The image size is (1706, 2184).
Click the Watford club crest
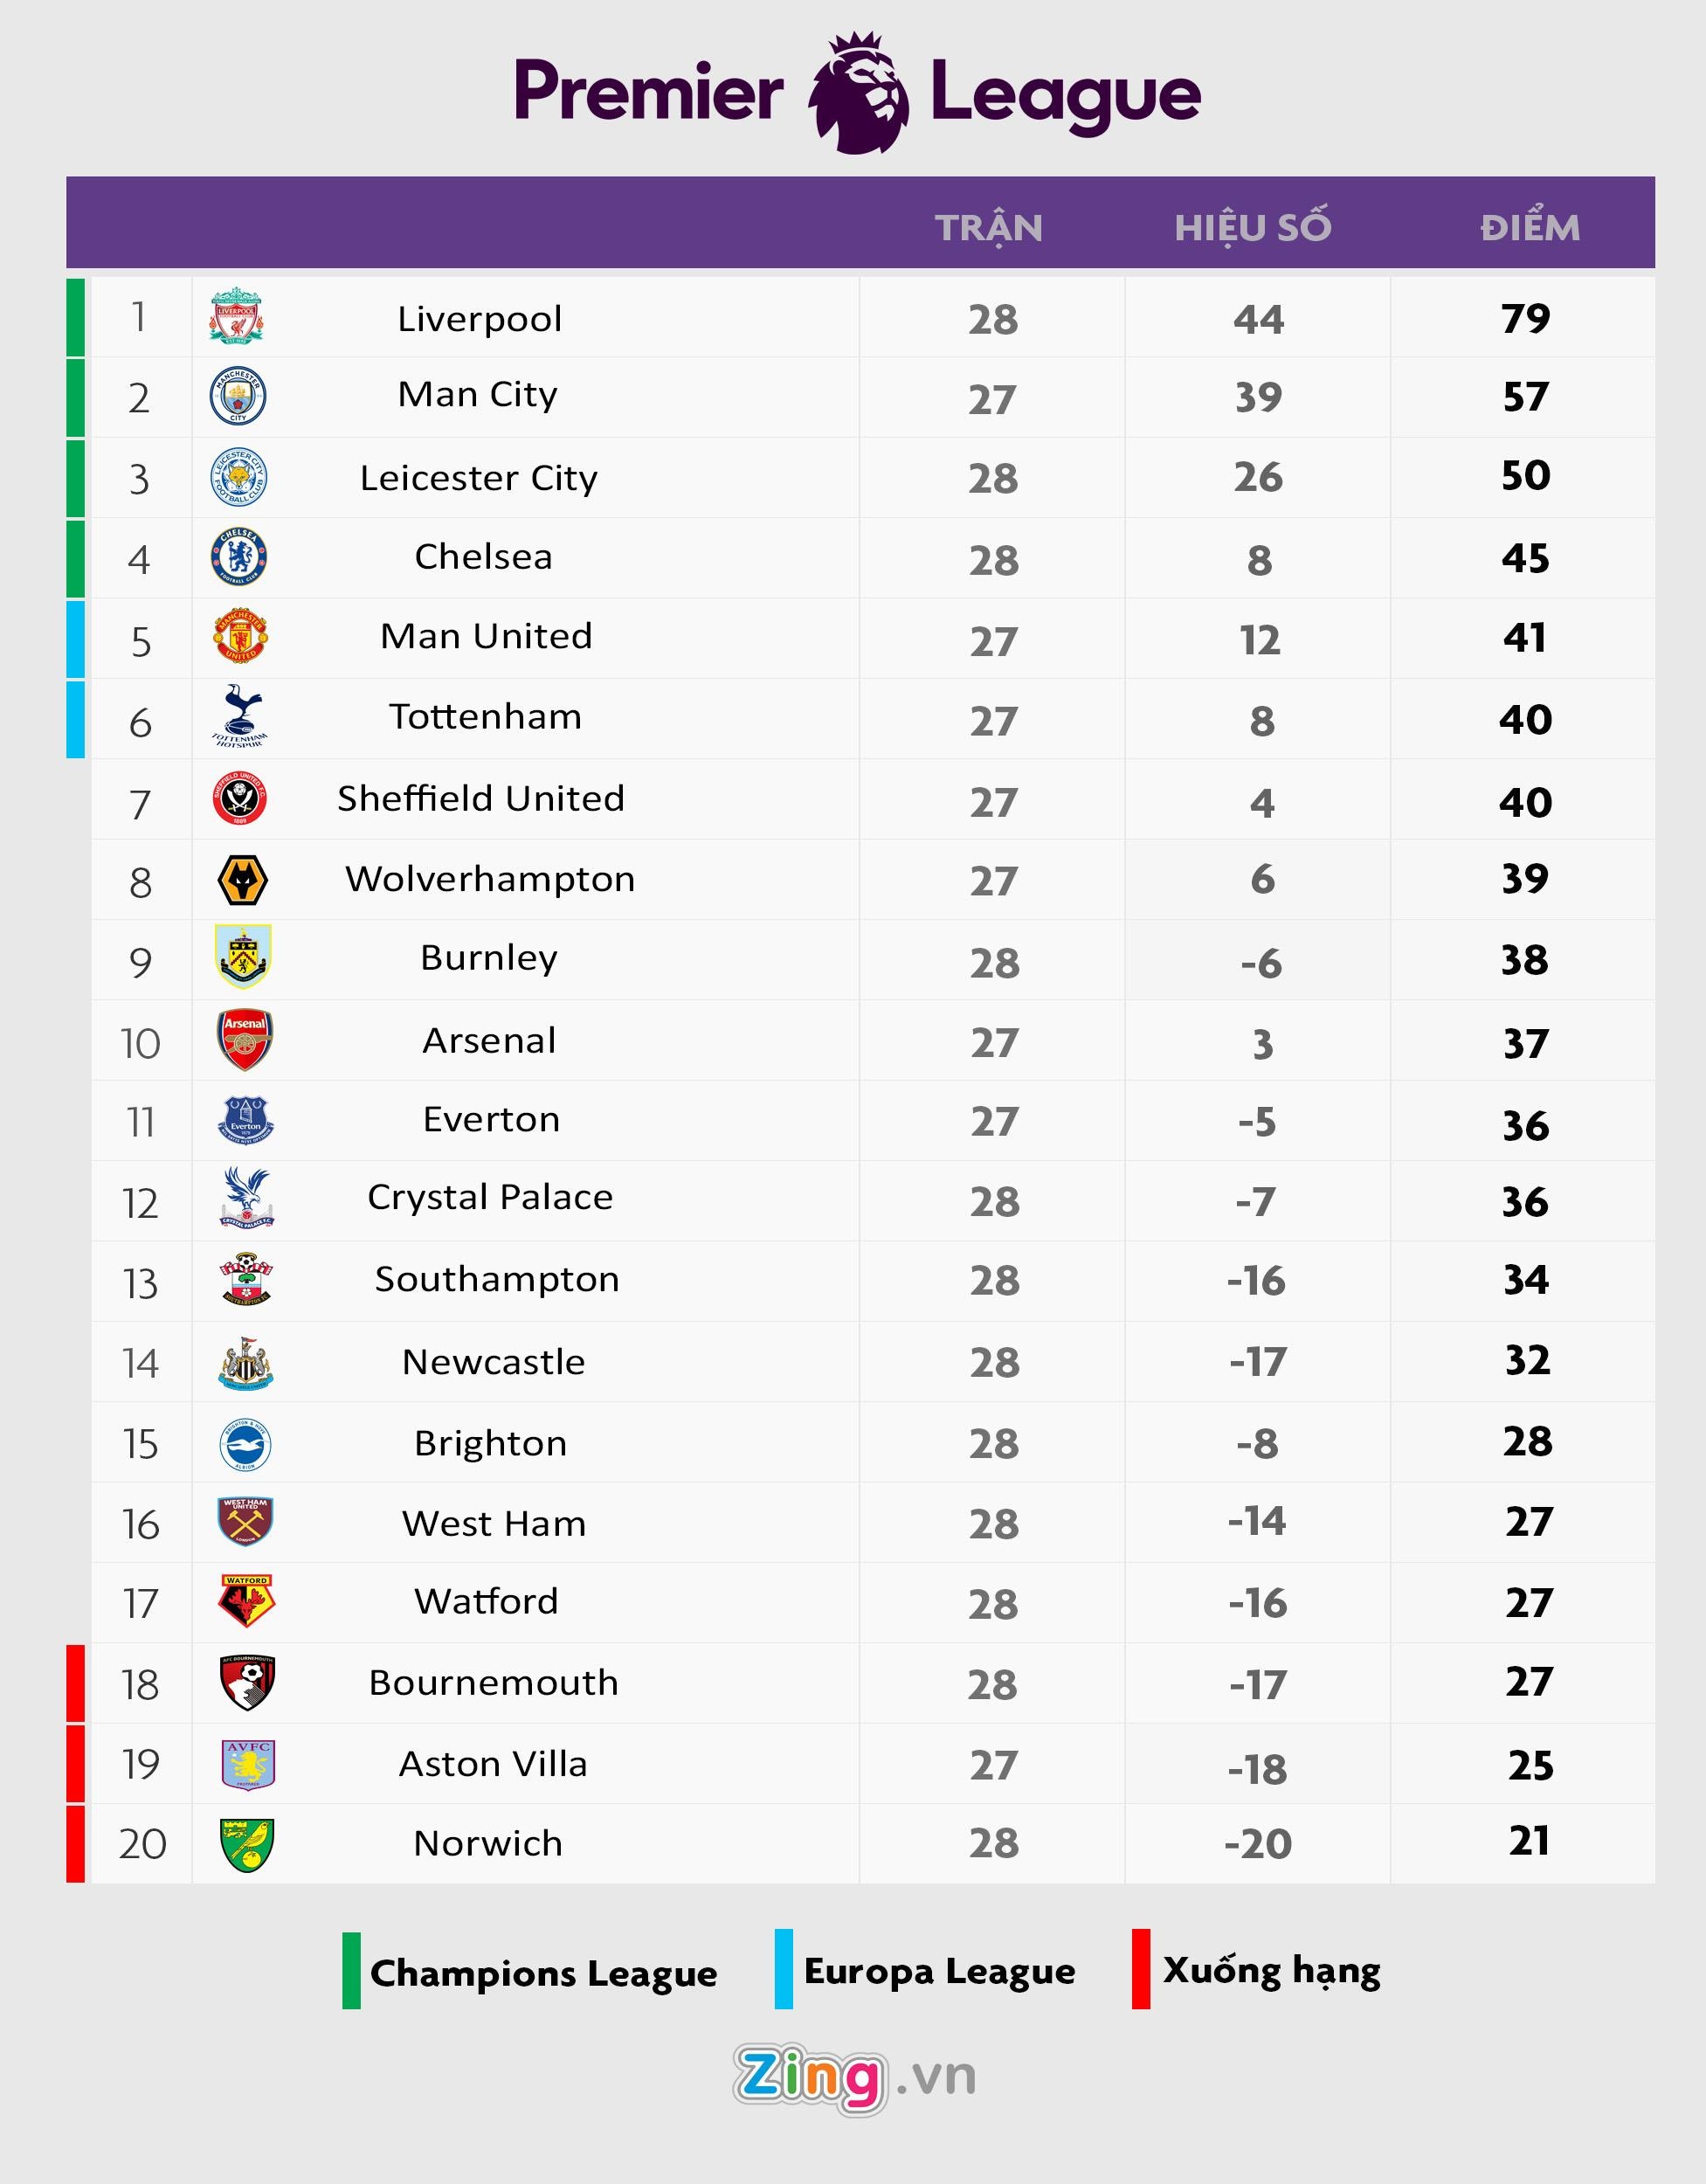246,1602
